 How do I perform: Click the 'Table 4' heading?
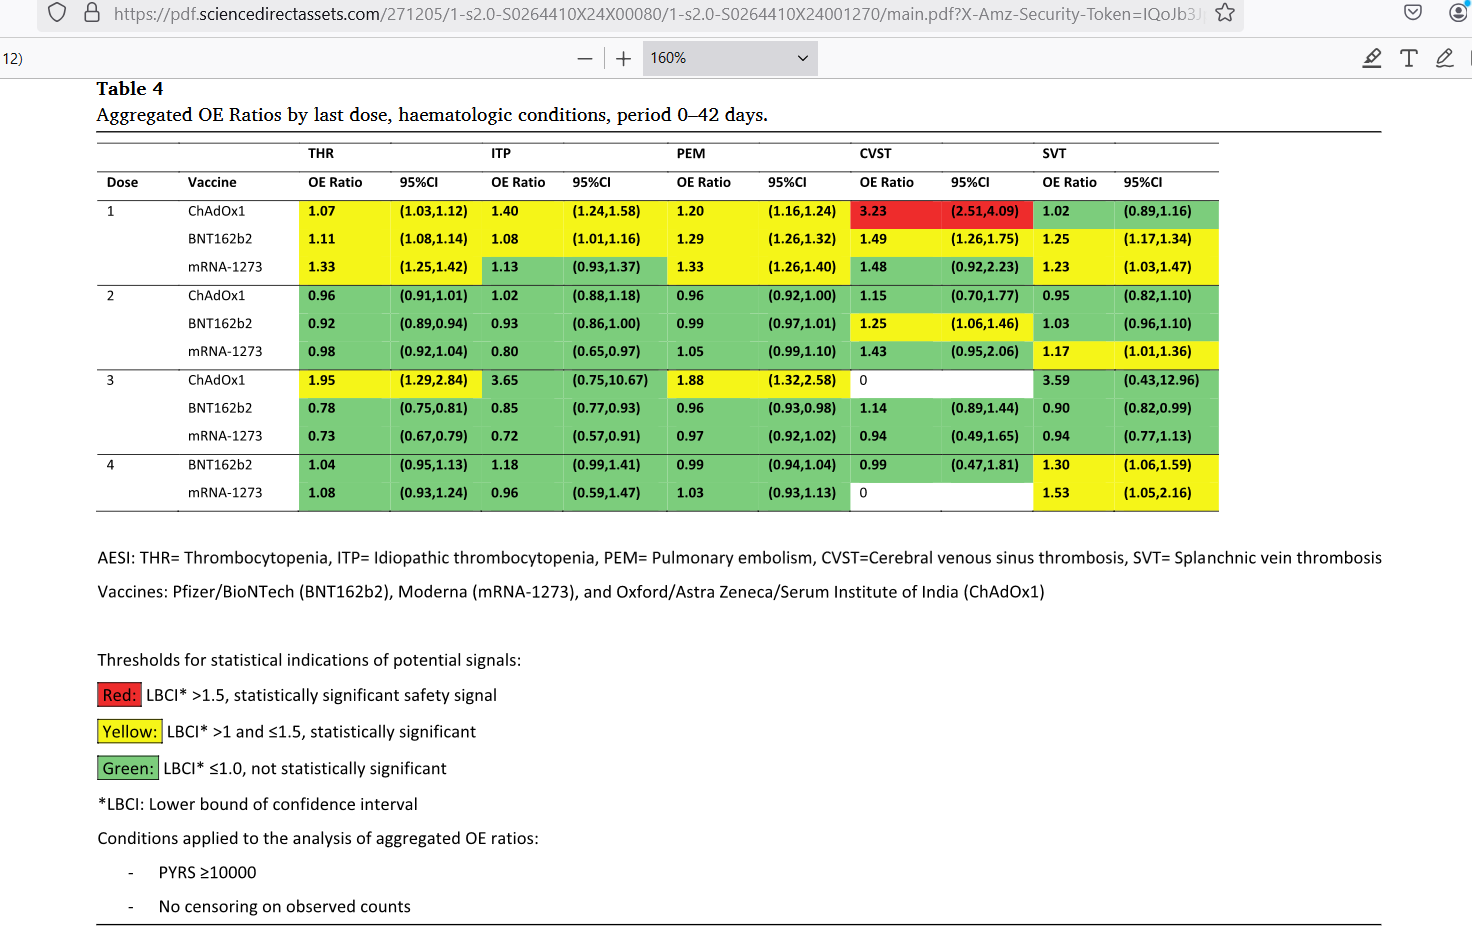[130, 89]
